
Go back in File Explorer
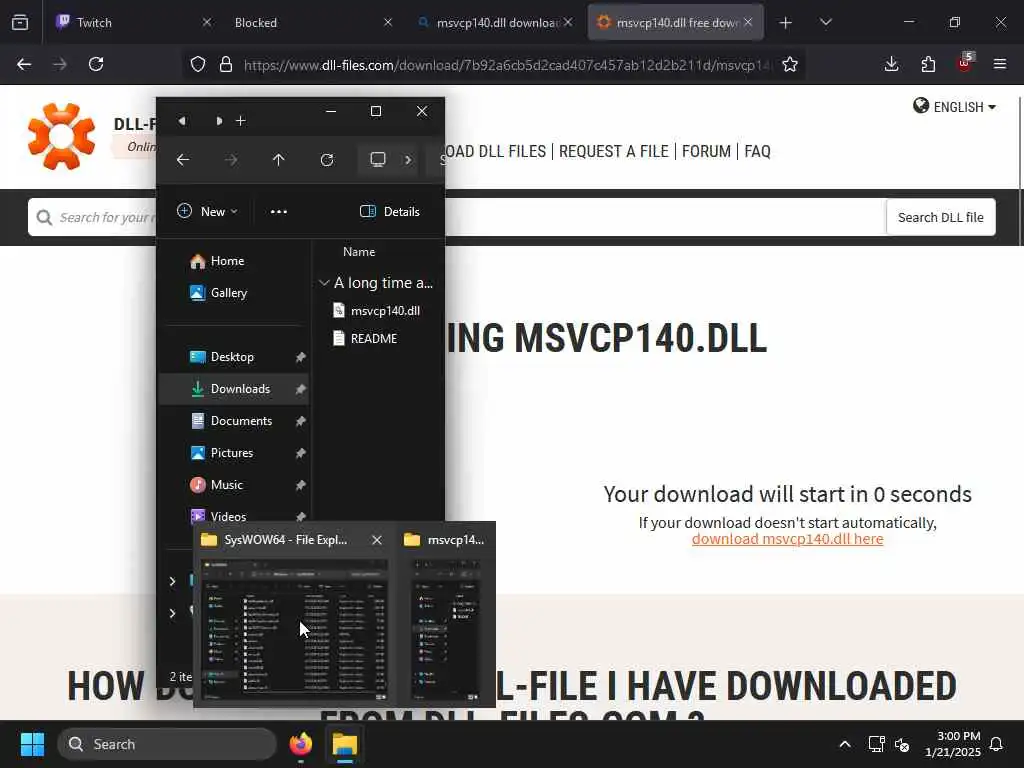[183, 160]
